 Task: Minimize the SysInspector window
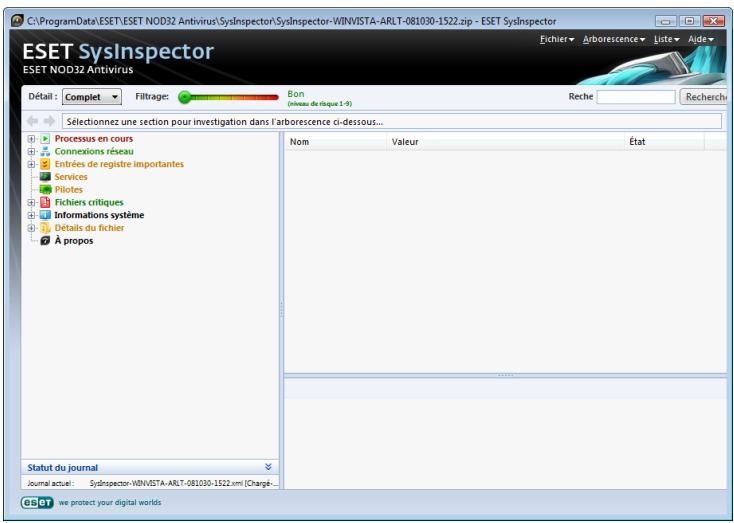pos(666,21)
